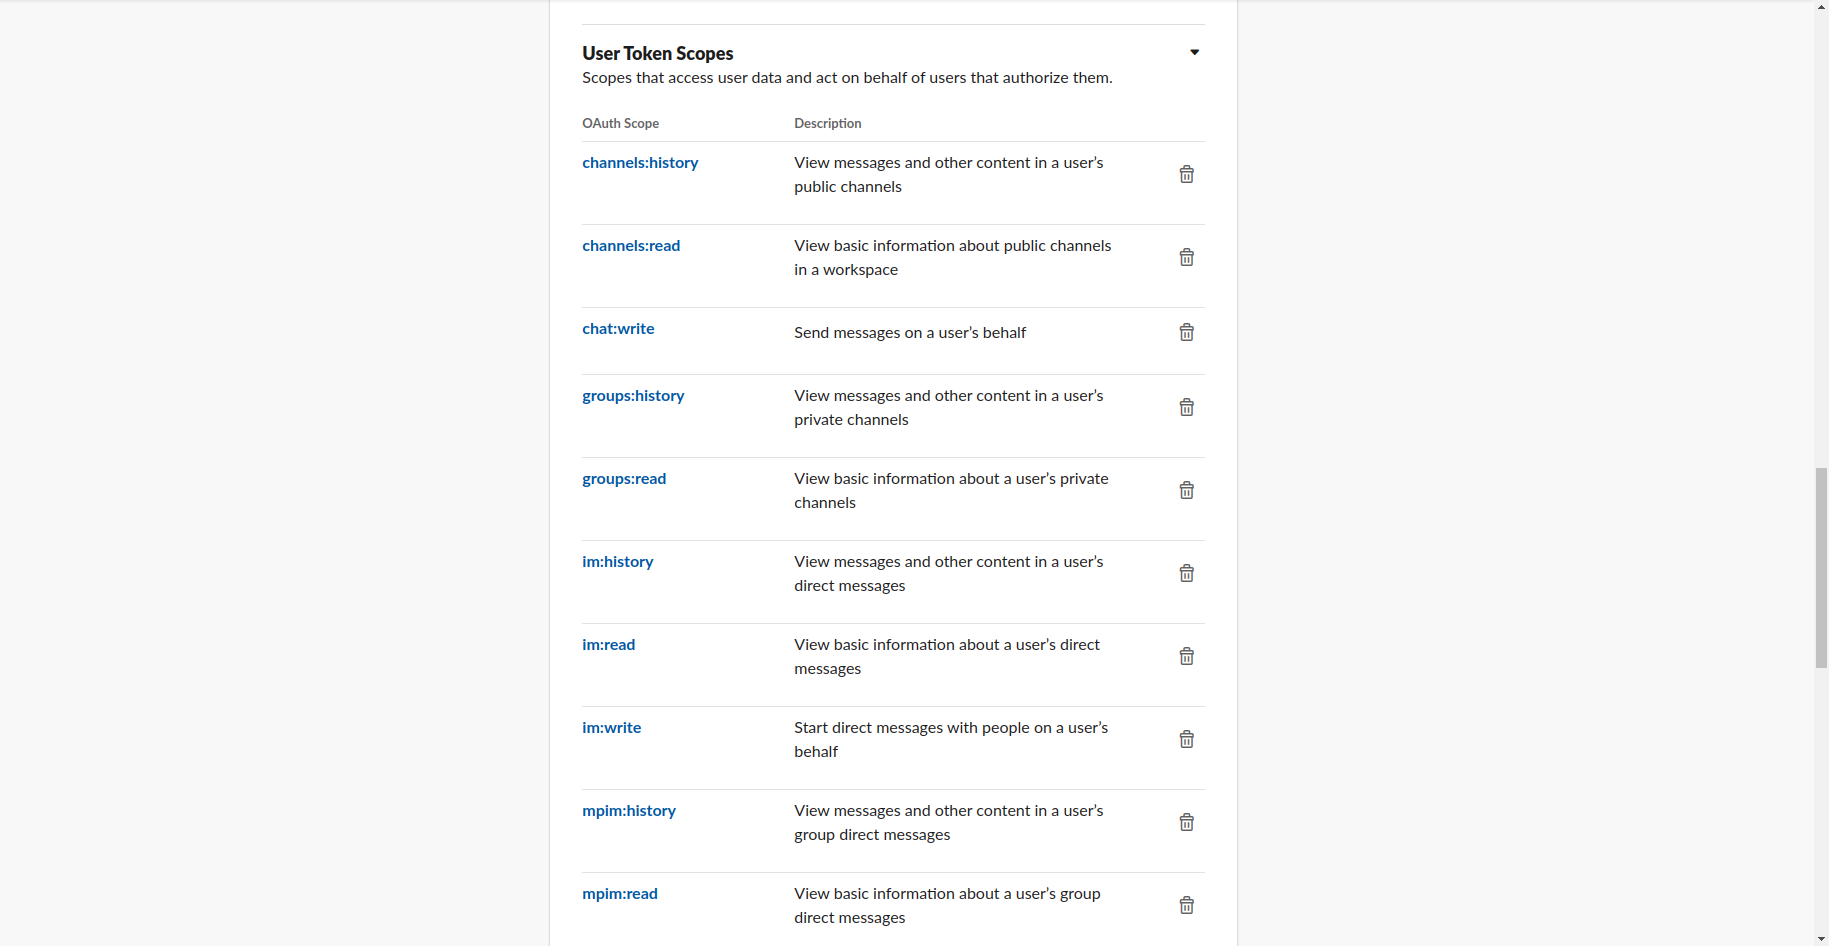Remove groups:read scope with trash icon
This screenshot has height=946, width=1829.
point(1186,491)
